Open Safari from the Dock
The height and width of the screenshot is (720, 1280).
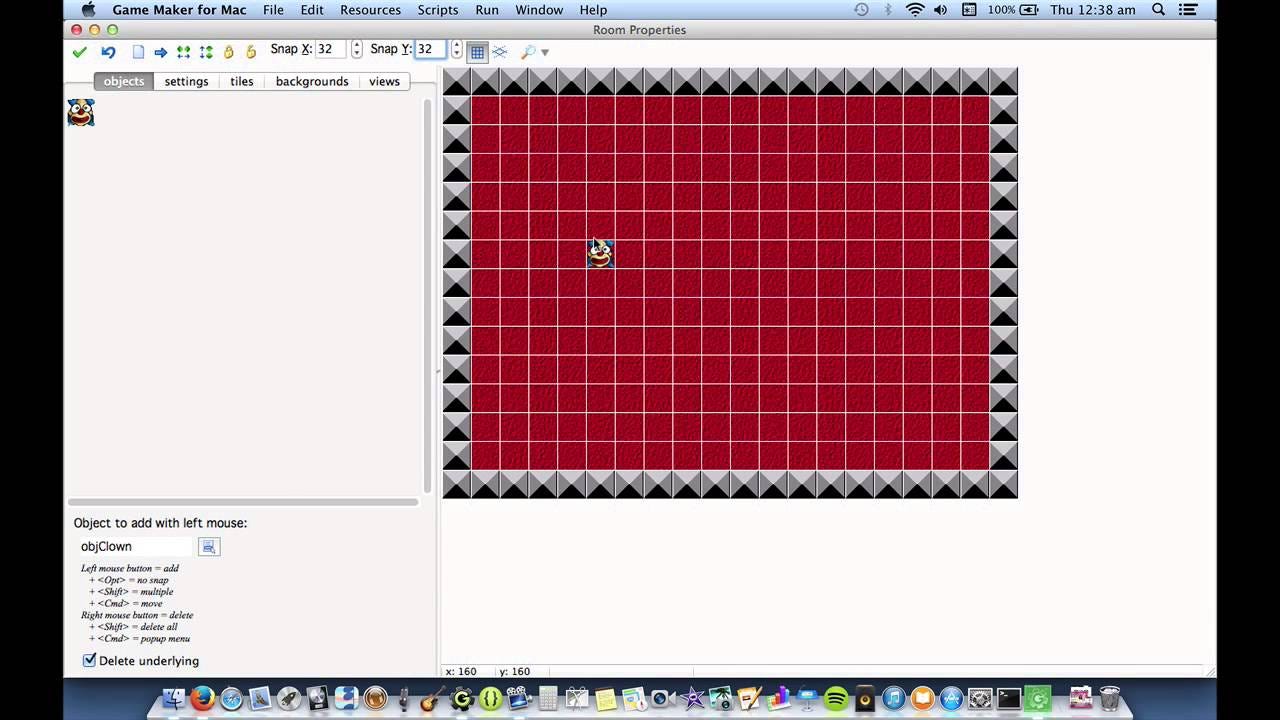231,698
